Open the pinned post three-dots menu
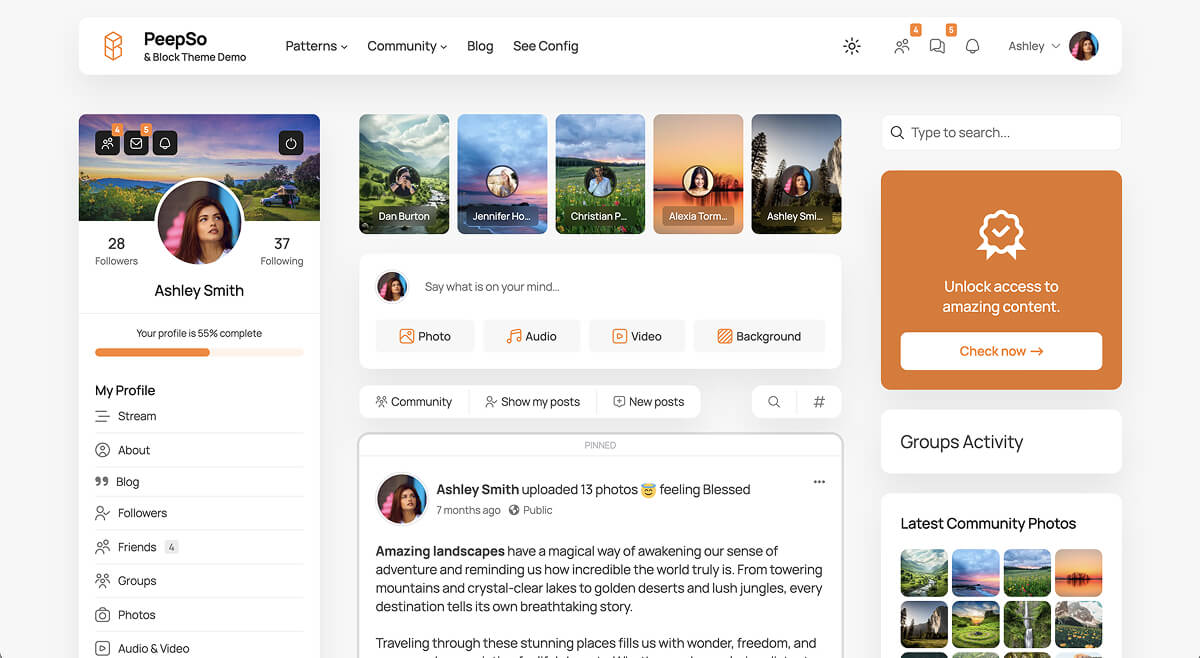This screenshot has height=658, width=1200. click(819, 482)
